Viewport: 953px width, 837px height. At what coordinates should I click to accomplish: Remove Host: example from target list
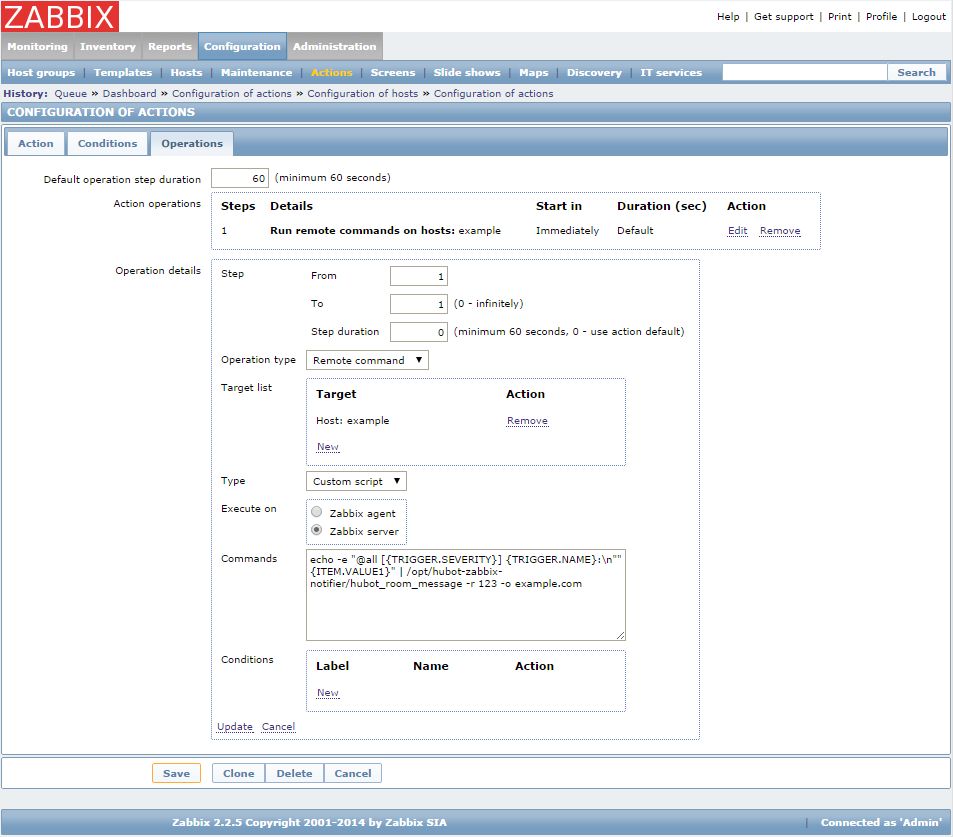(527, 421)
